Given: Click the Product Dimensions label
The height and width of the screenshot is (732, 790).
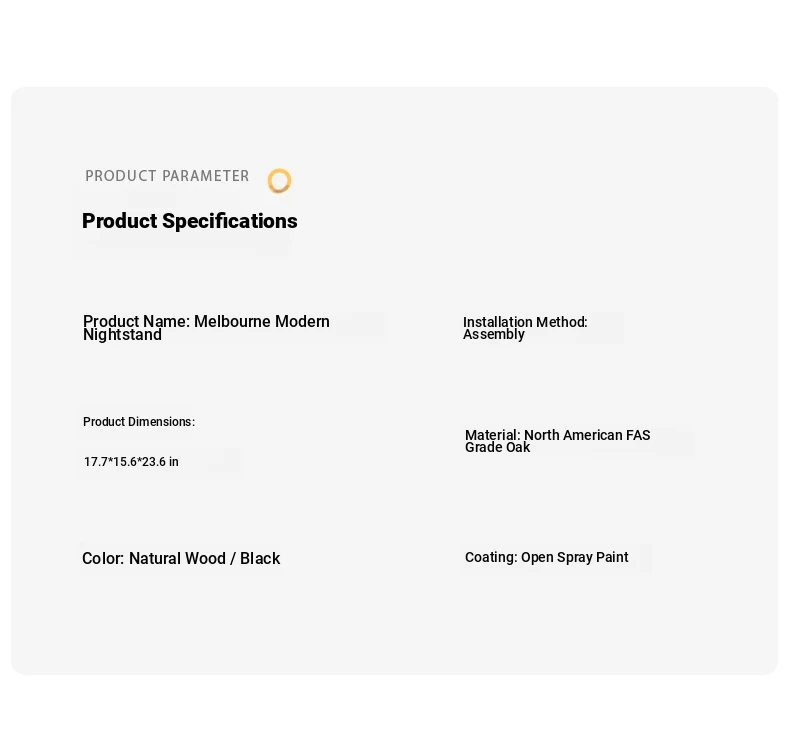Looking at the screenshot, I should [x=139, y=422].
